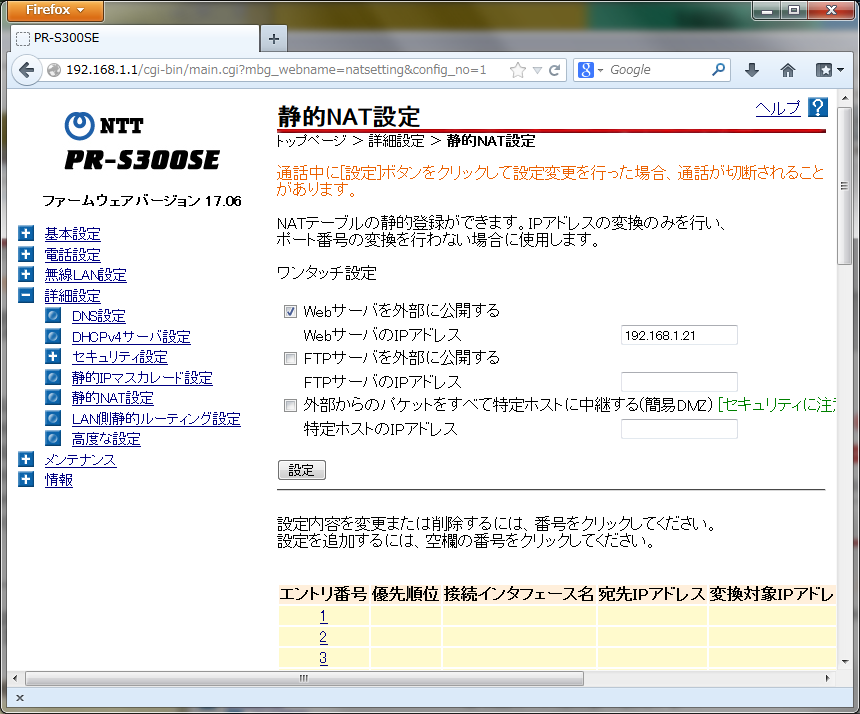Enable FTPサーバを外部に公開する checkbox
The width and height of the screenshot is (860, 714).
[x=290, y=359]
